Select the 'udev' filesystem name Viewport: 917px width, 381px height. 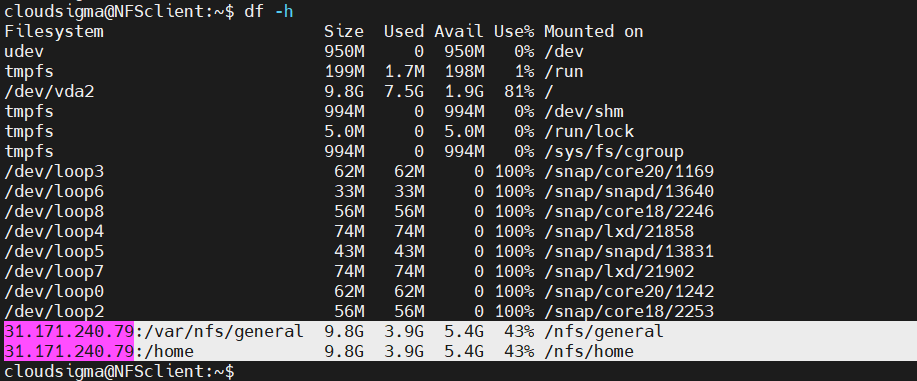24,52
